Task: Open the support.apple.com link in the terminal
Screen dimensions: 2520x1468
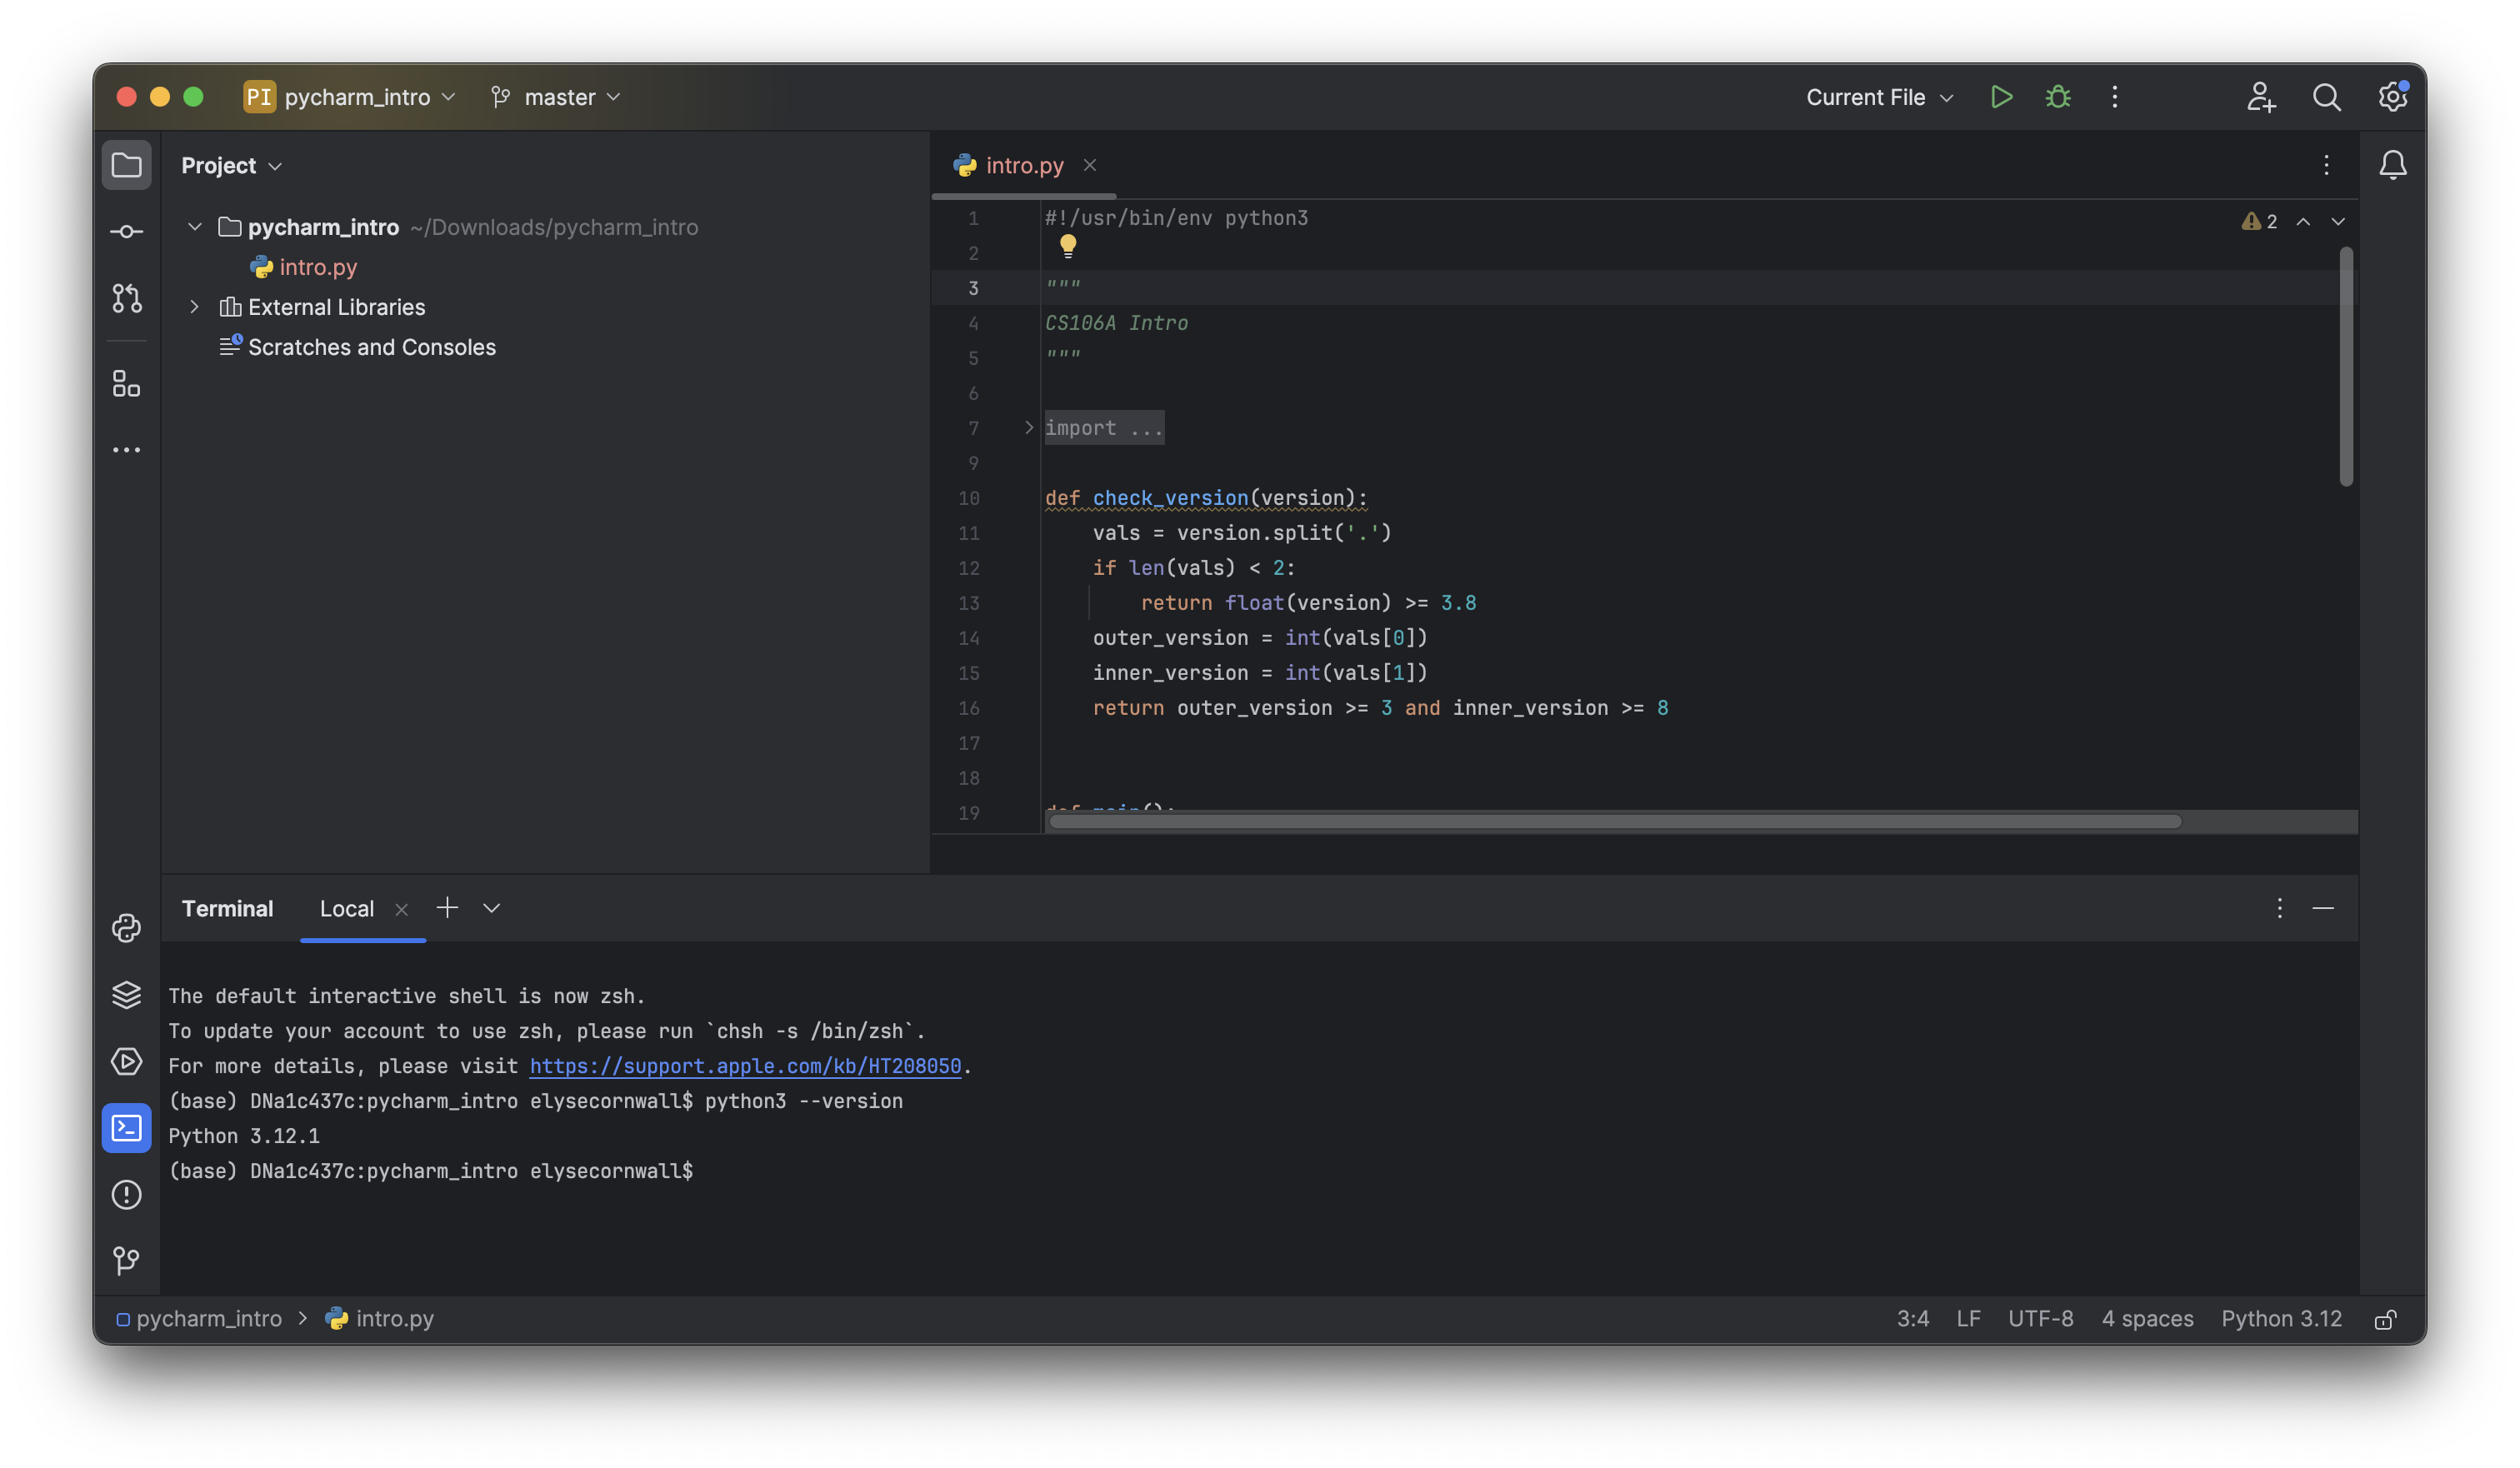Action: tap(745, 1066)
